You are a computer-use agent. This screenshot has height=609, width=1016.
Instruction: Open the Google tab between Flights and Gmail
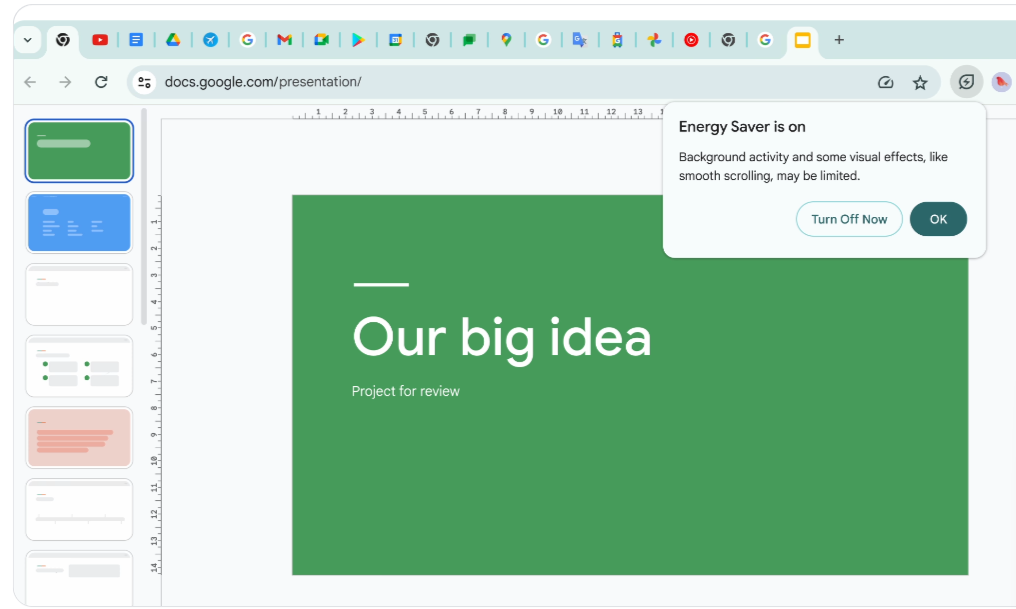tap(247, 40)
